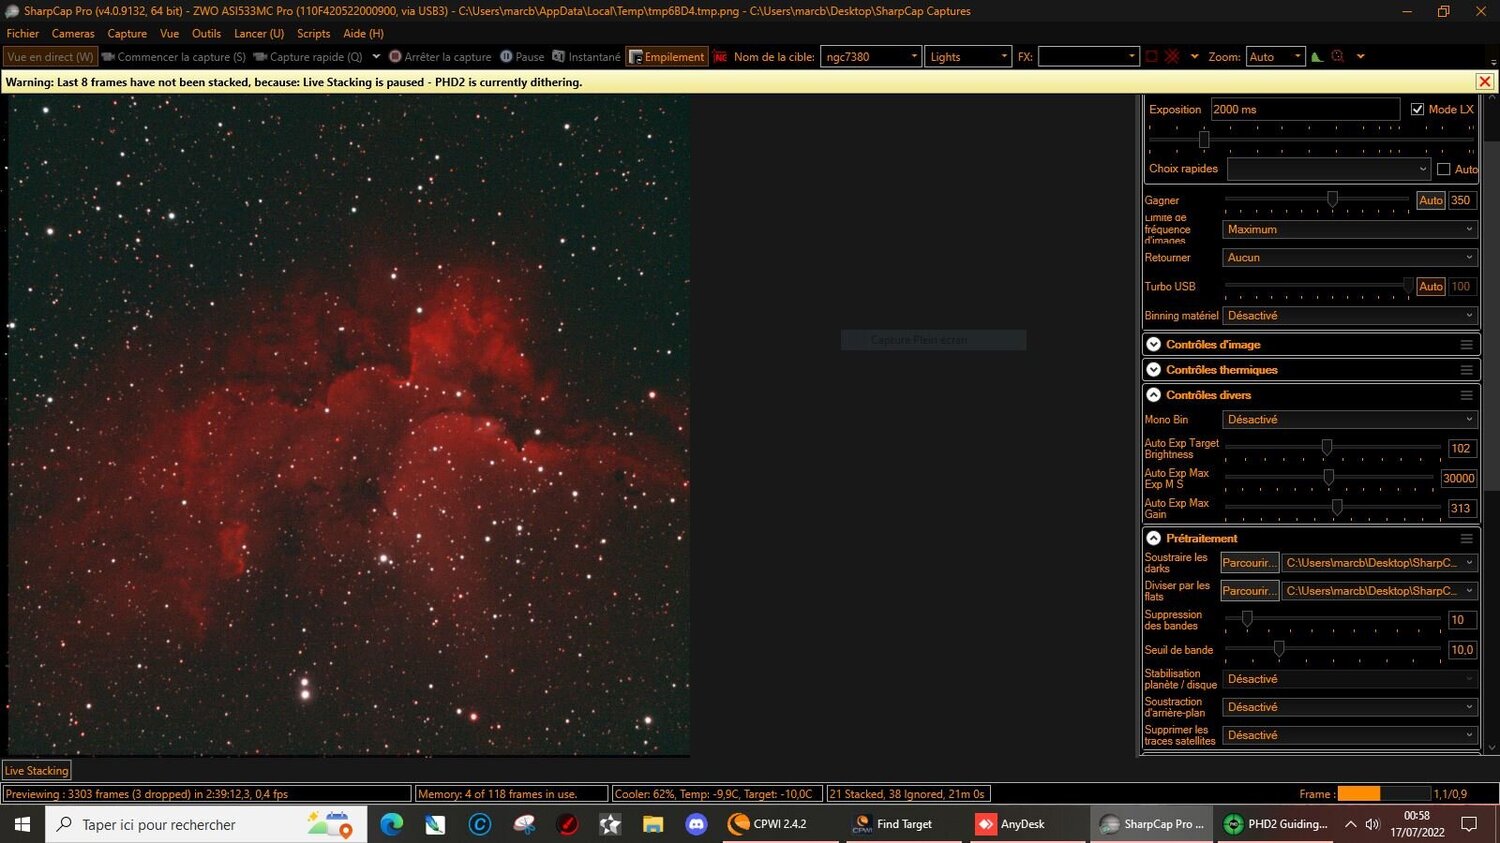This screenshot has width=1500, height=843.
Task: Click the red reticule overlay icon
Action: coord(1172,57)
